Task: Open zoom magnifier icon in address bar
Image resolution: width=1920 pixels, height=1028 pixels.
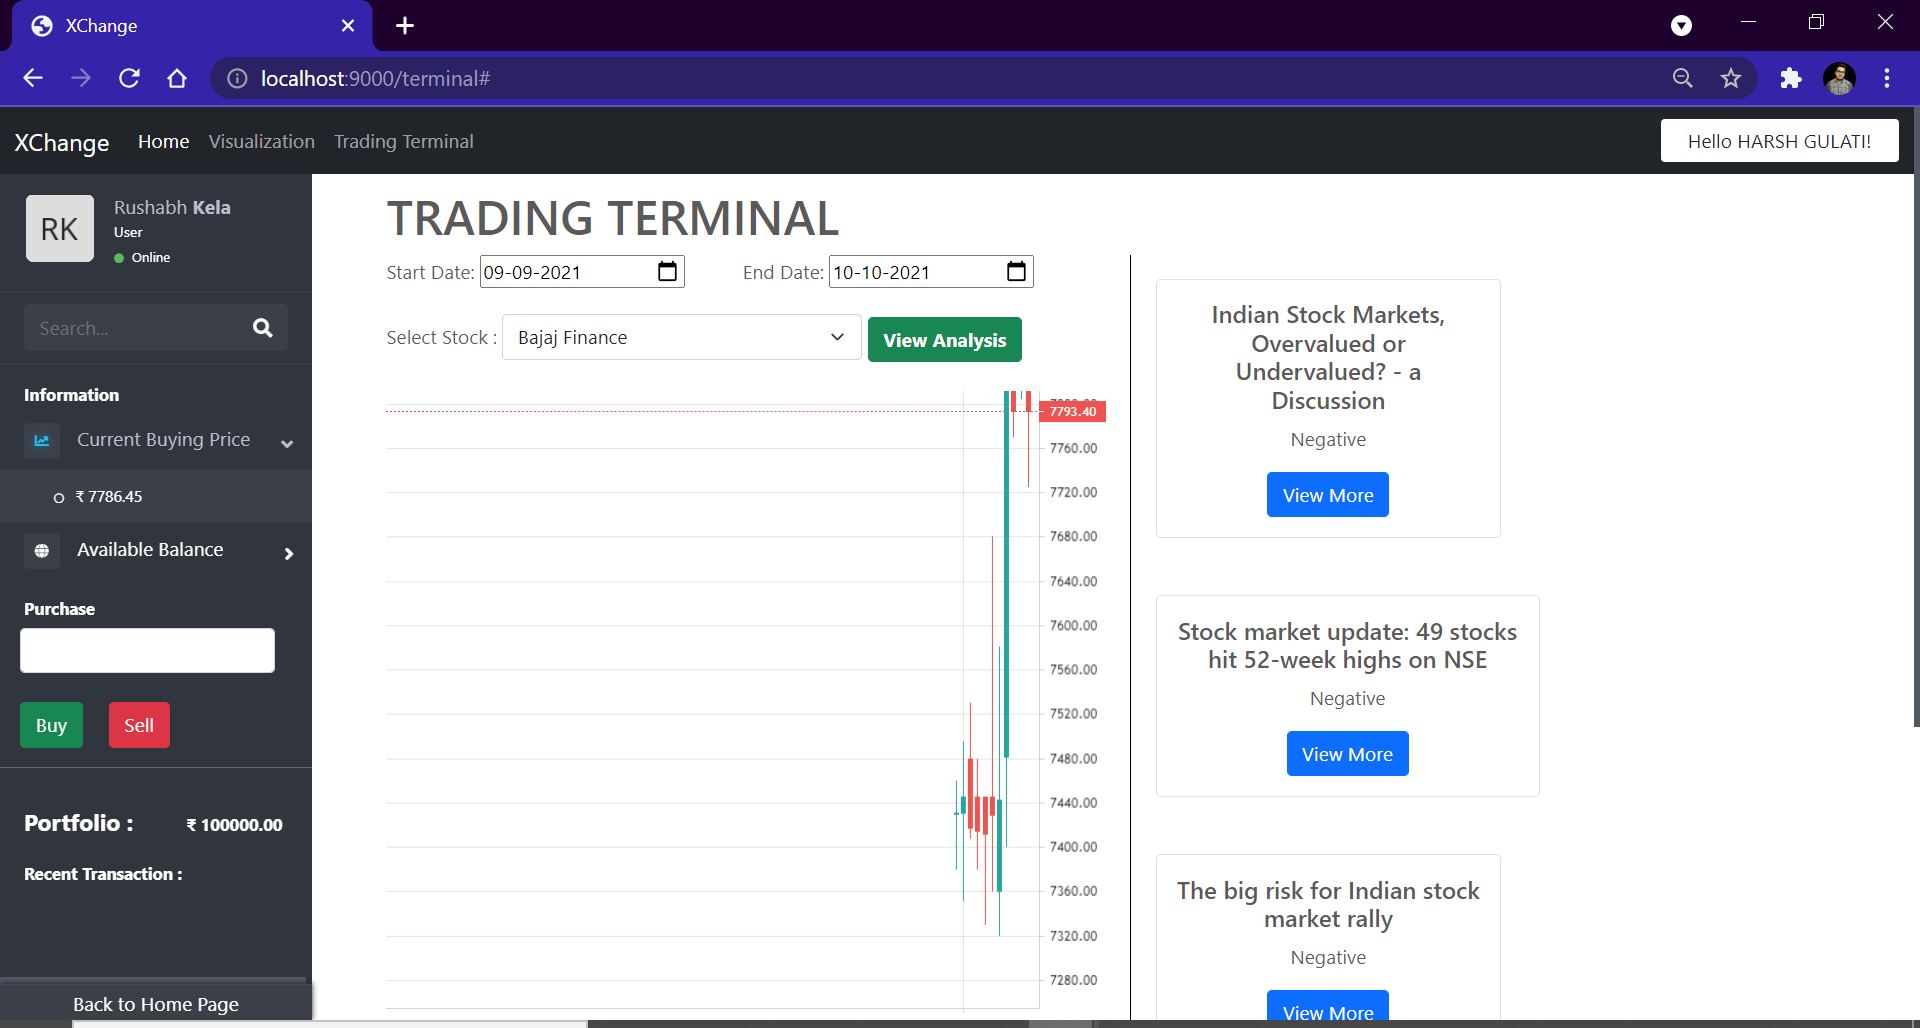Action: pos(1683,78)
